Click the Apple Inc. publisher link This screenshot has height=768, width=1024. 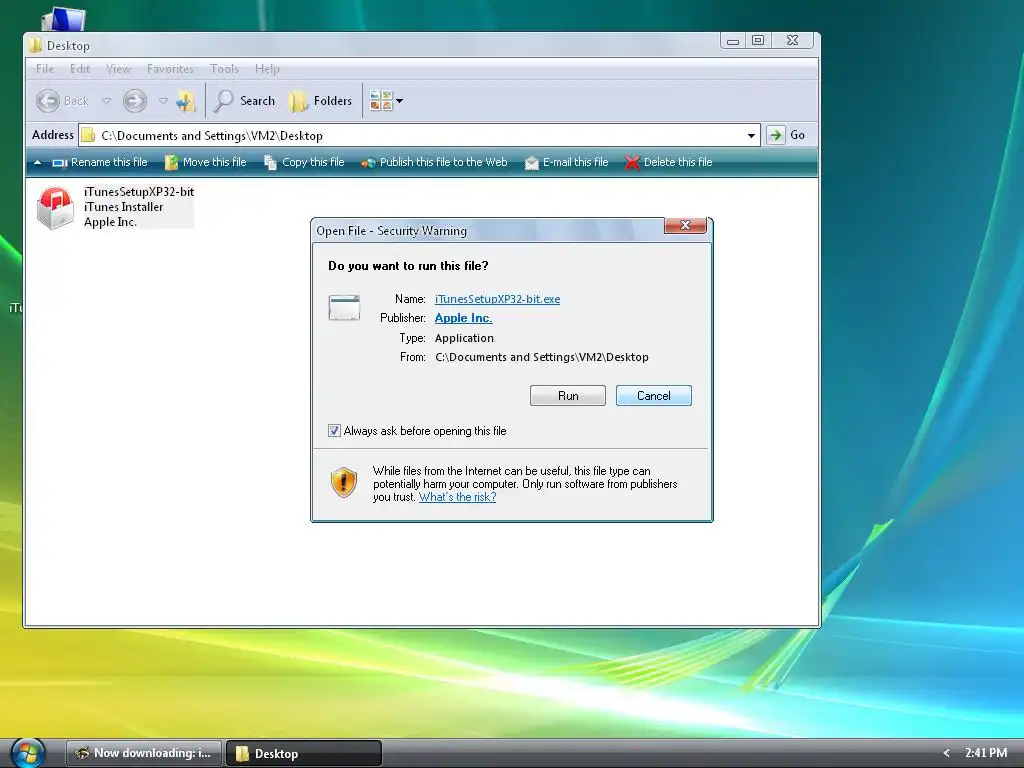(x=464, y=318)
